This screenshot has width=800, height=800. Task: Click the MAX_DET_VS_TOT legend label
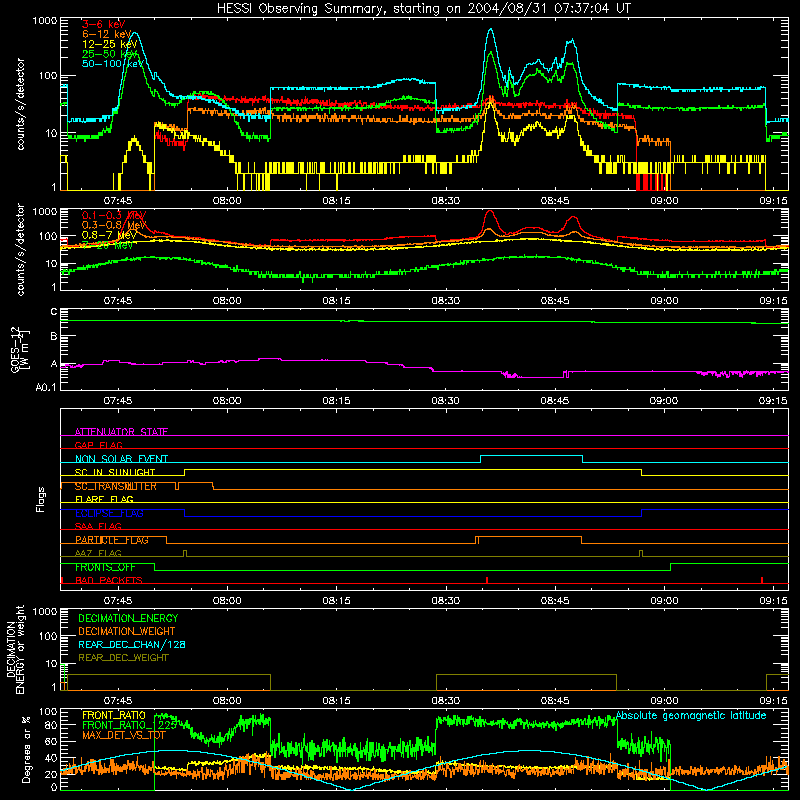click(123, 735)
